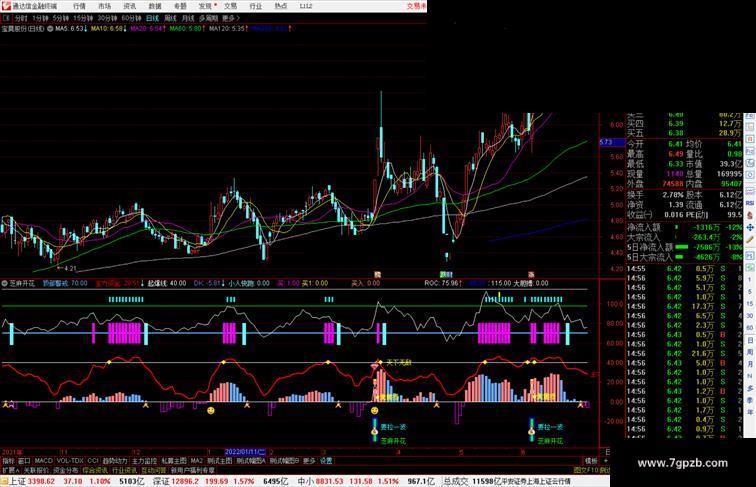Open the 设置 option in indicator bar
The image size is (756, 487).
pos(326,461)
